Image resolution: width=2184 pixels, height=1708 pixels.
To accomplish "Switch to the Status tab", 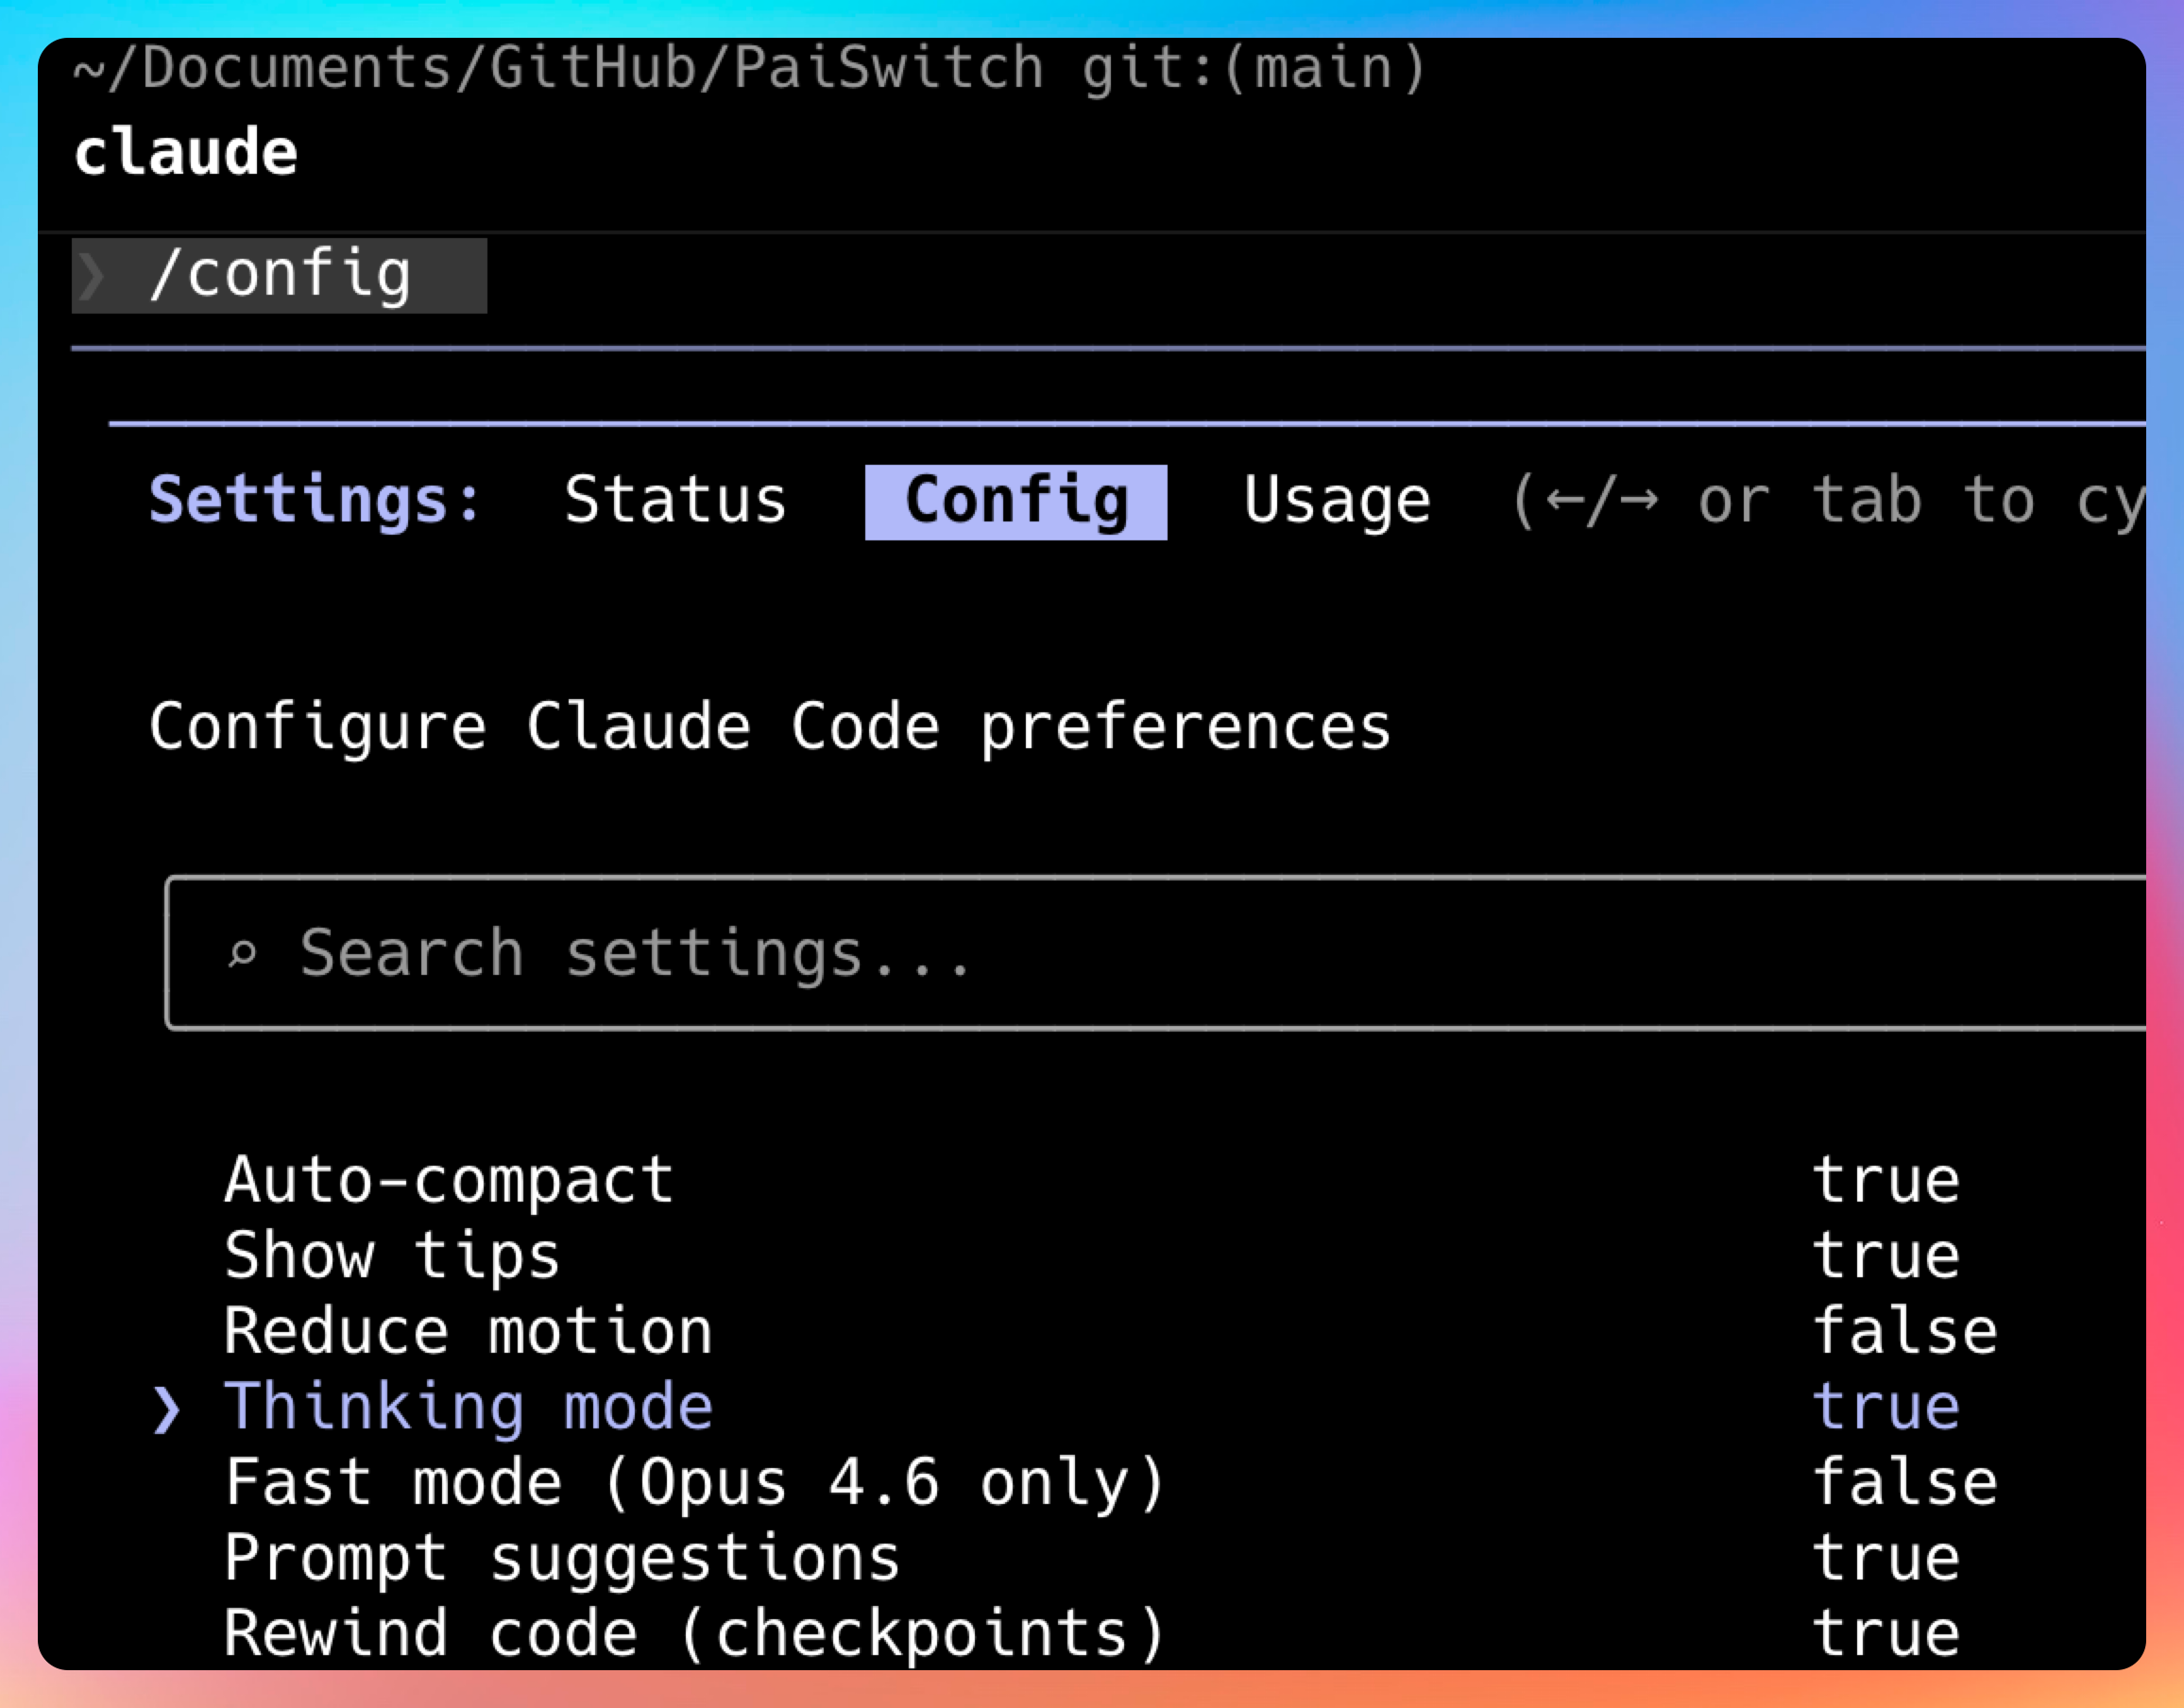I will click(675, 501).
